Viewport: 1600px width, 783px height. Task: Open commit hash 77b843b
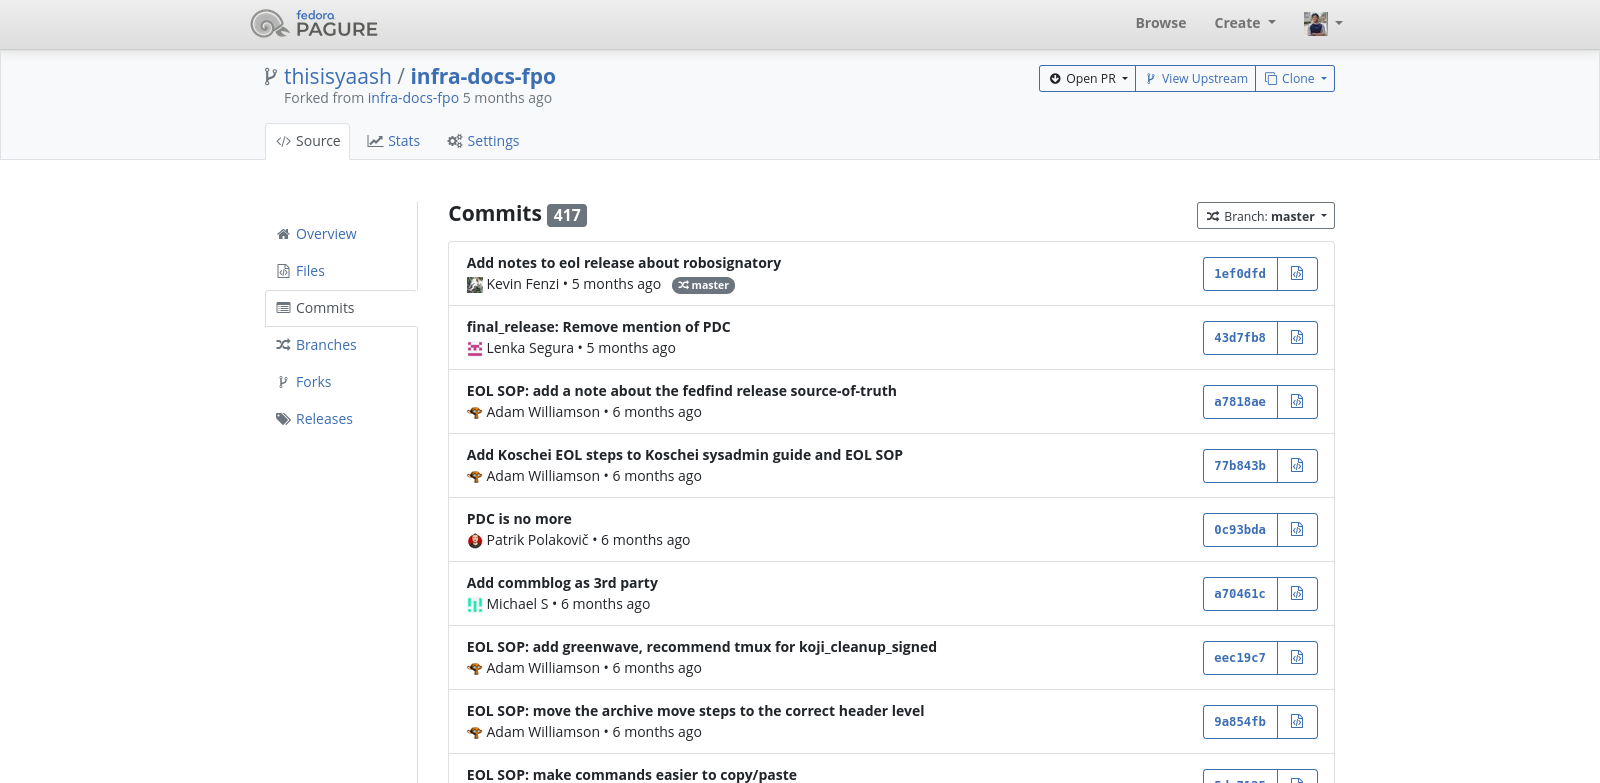pos(1240,466)
